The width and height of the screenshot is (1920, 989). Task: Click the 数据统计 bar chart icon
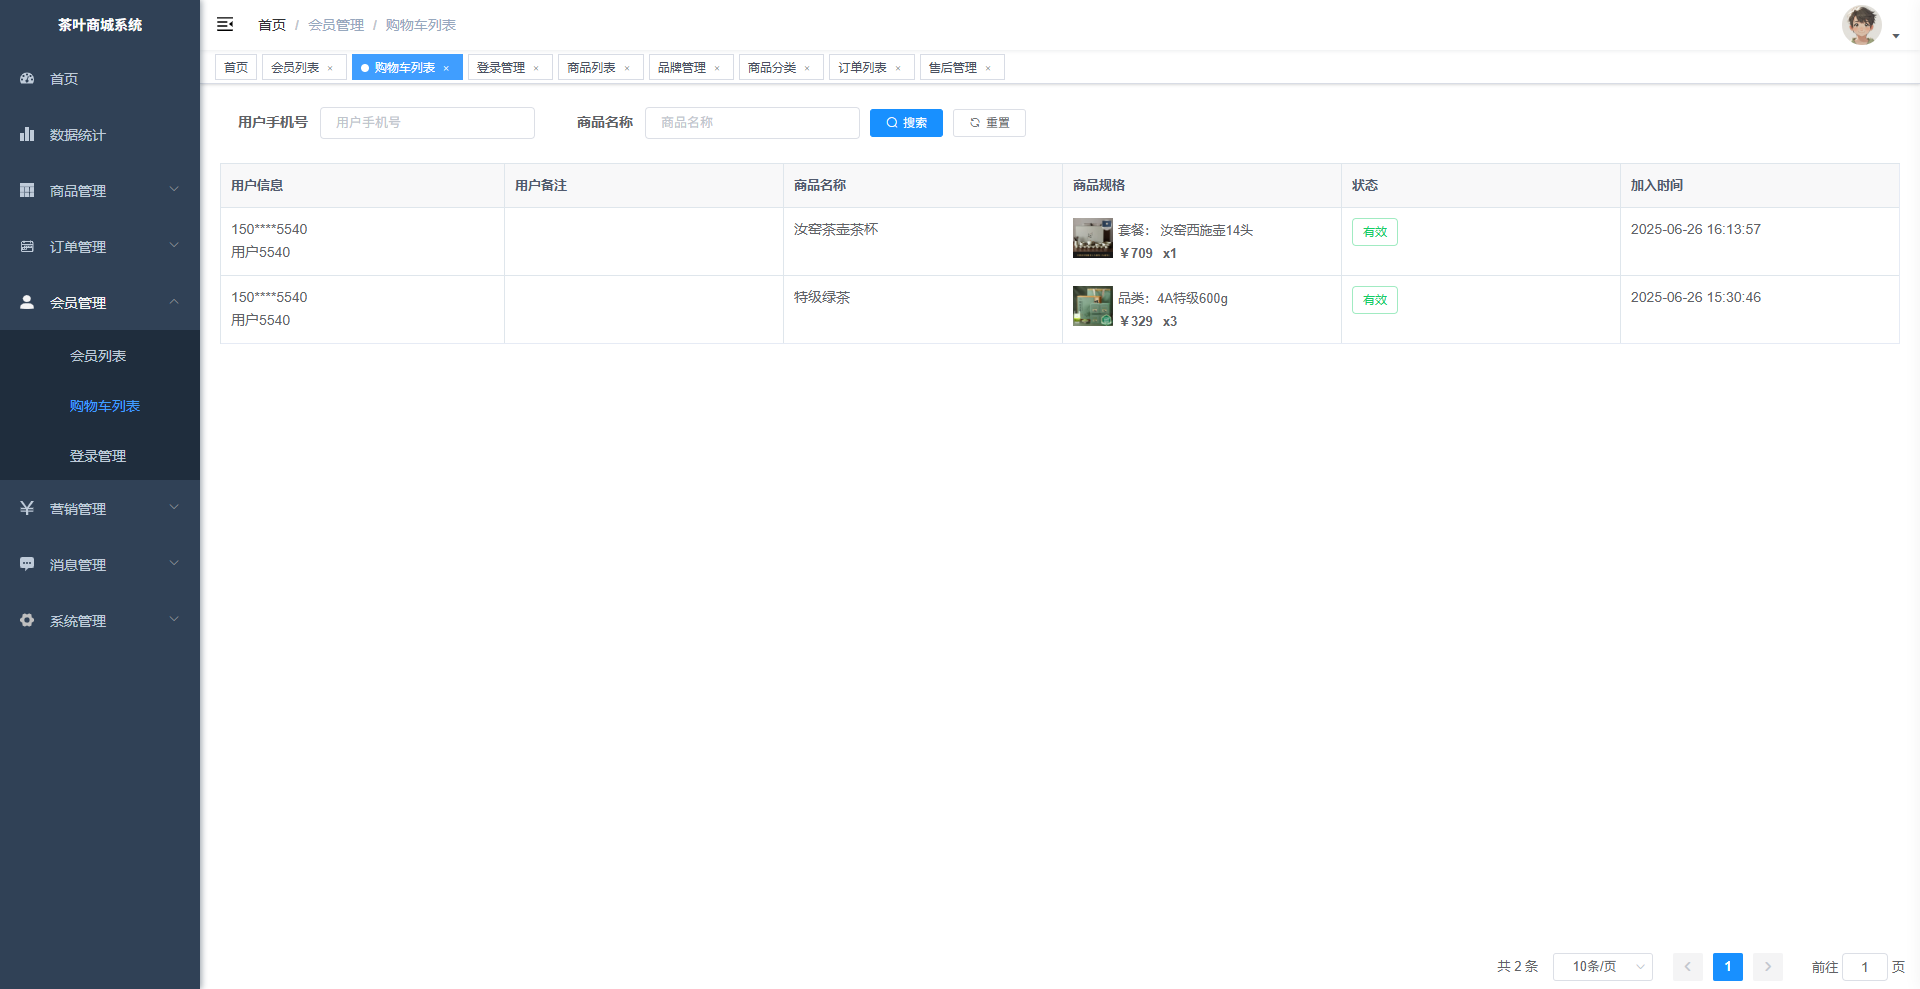27,134
